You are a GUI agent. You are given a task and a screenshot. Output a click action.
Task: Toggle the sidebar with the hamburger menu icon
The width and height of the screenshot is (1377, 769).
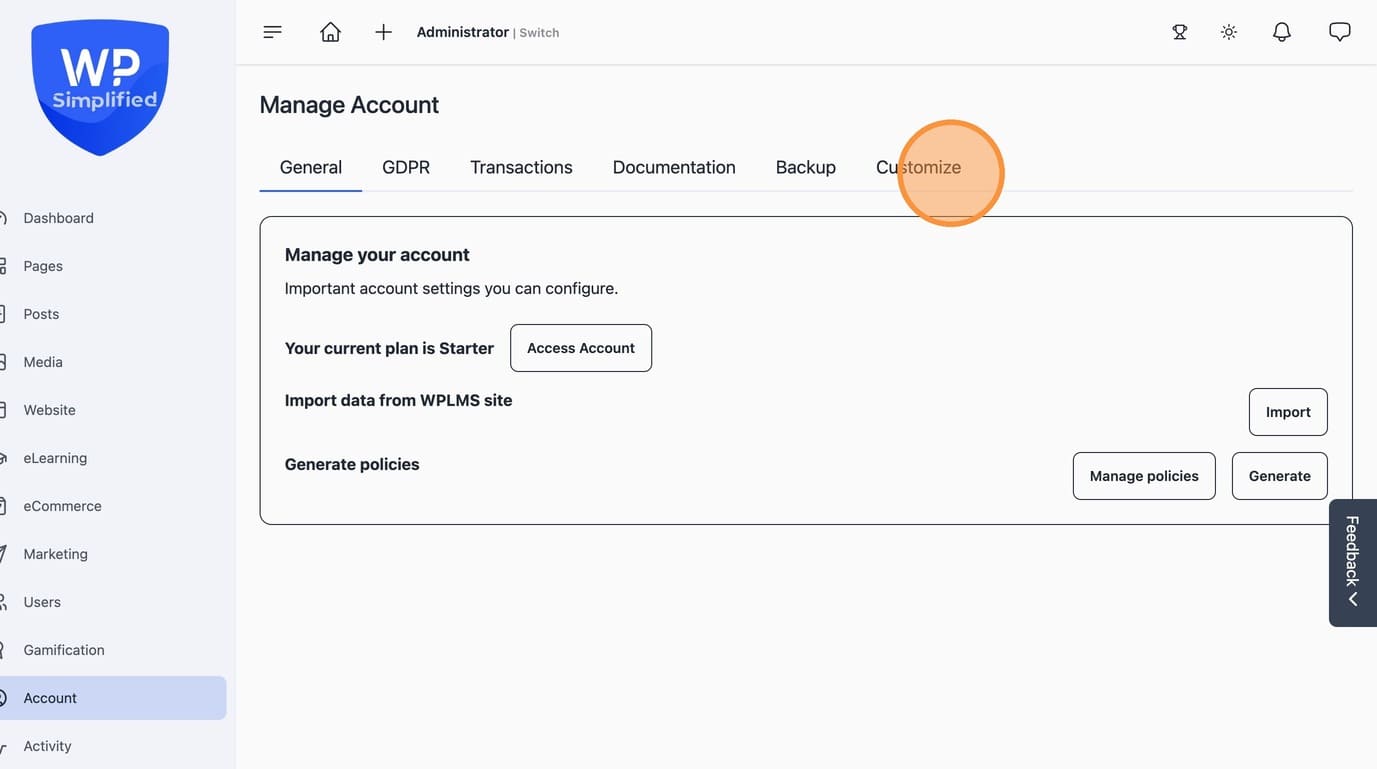click(272, 32)
